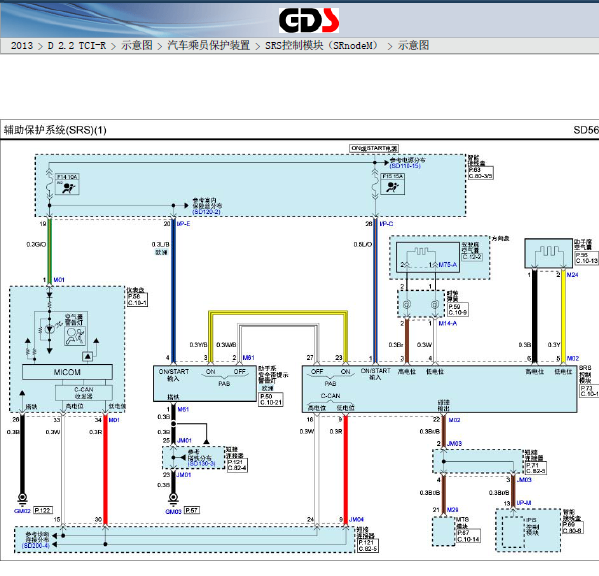Click JM01 connector label at pin 23
The width and height of the screenshot is (599, 576).
coord(183,475)
